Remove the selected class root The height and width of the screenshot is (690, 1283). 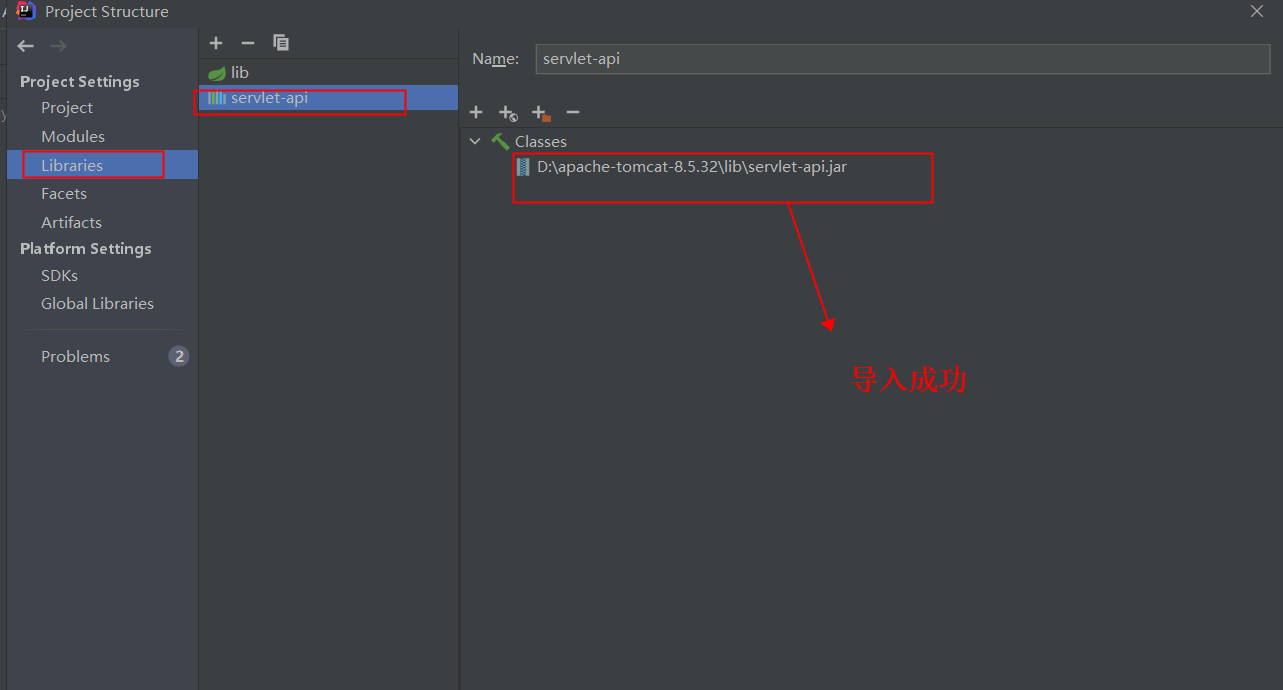[573, 112]
